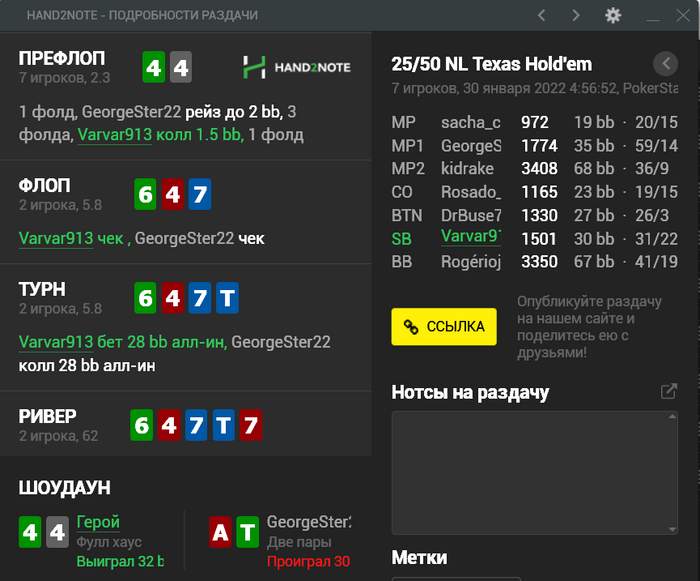Click Метки heading
This screenshot has height=581, width=700.
[419, 558]
